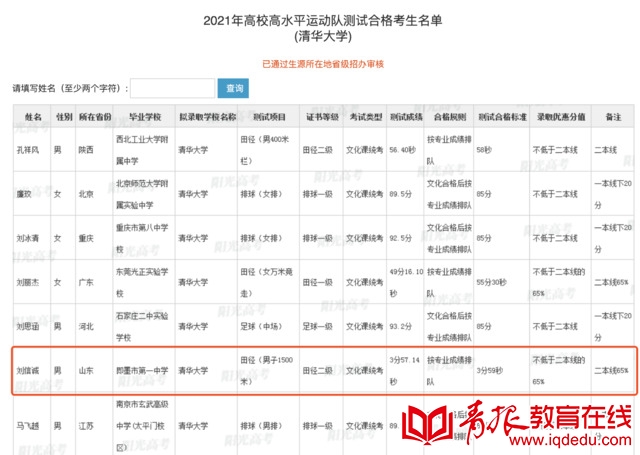Click the 西北工业大学附属中学 school cell

coord(142,150)
